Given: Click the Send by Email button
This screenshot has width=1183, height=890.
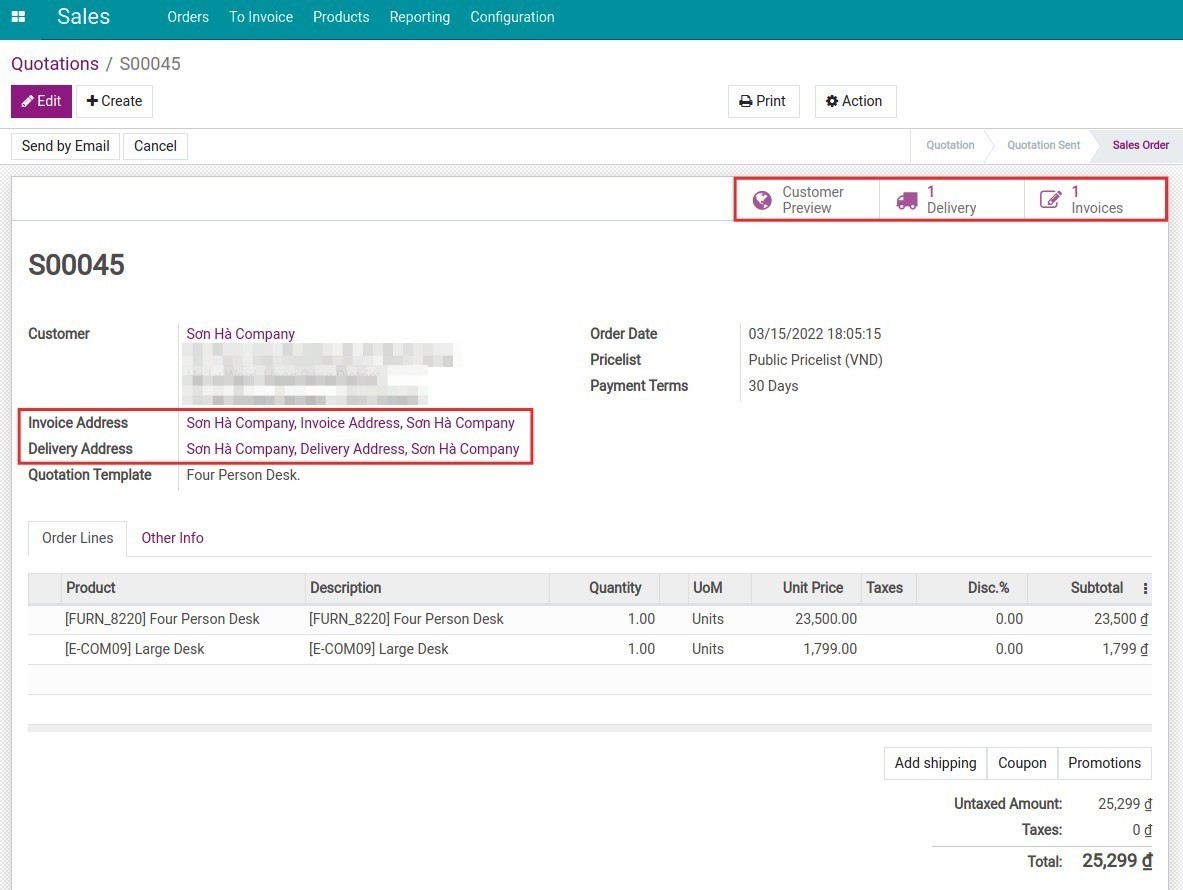Looking at the screenshot, I should point(64,146).
